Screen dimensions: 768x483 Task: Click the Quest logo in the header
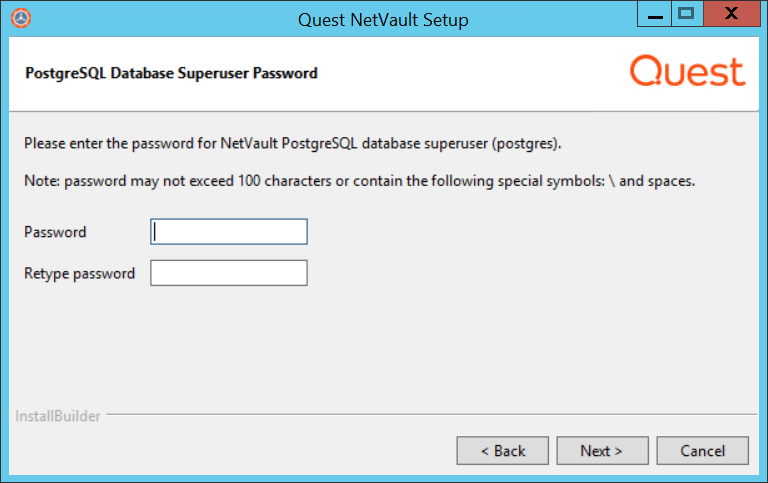[x=687, y=73]
